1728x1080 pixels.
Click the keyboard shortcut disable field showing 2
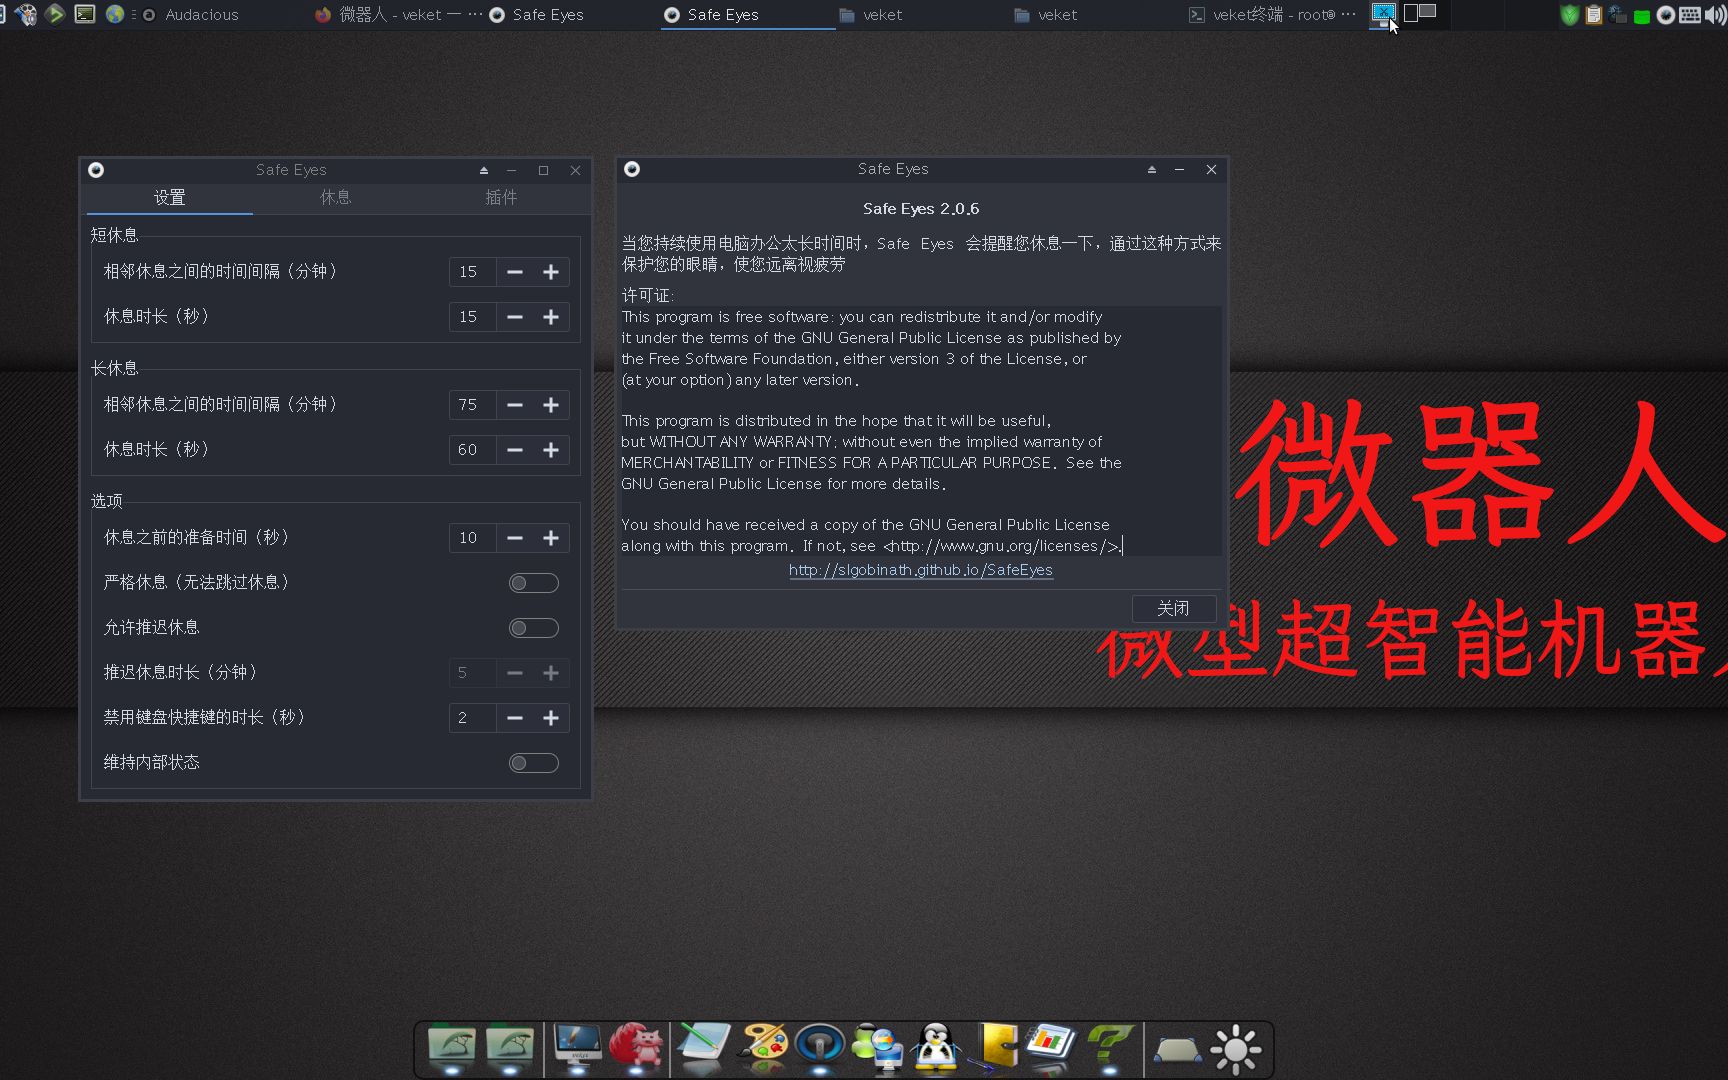click(x=472, y=718)
